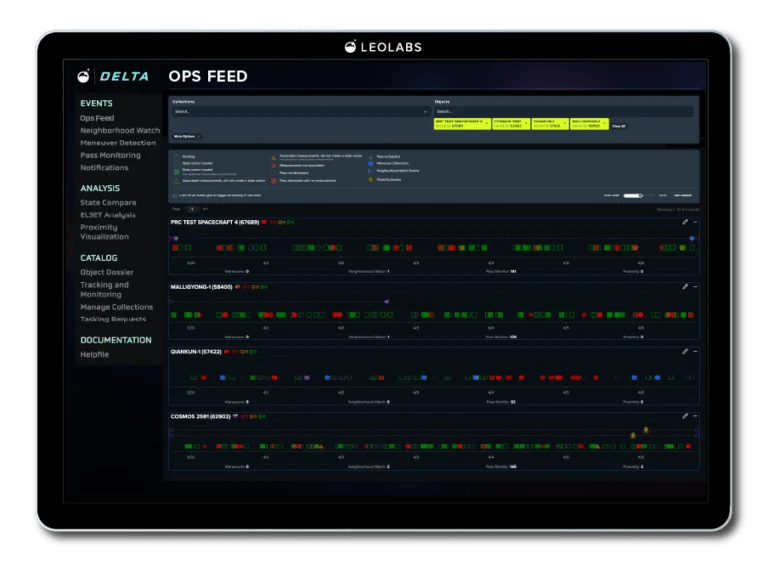Remove the third yellow object tag (57422)

pyautogui.click(x=565, y=123)
